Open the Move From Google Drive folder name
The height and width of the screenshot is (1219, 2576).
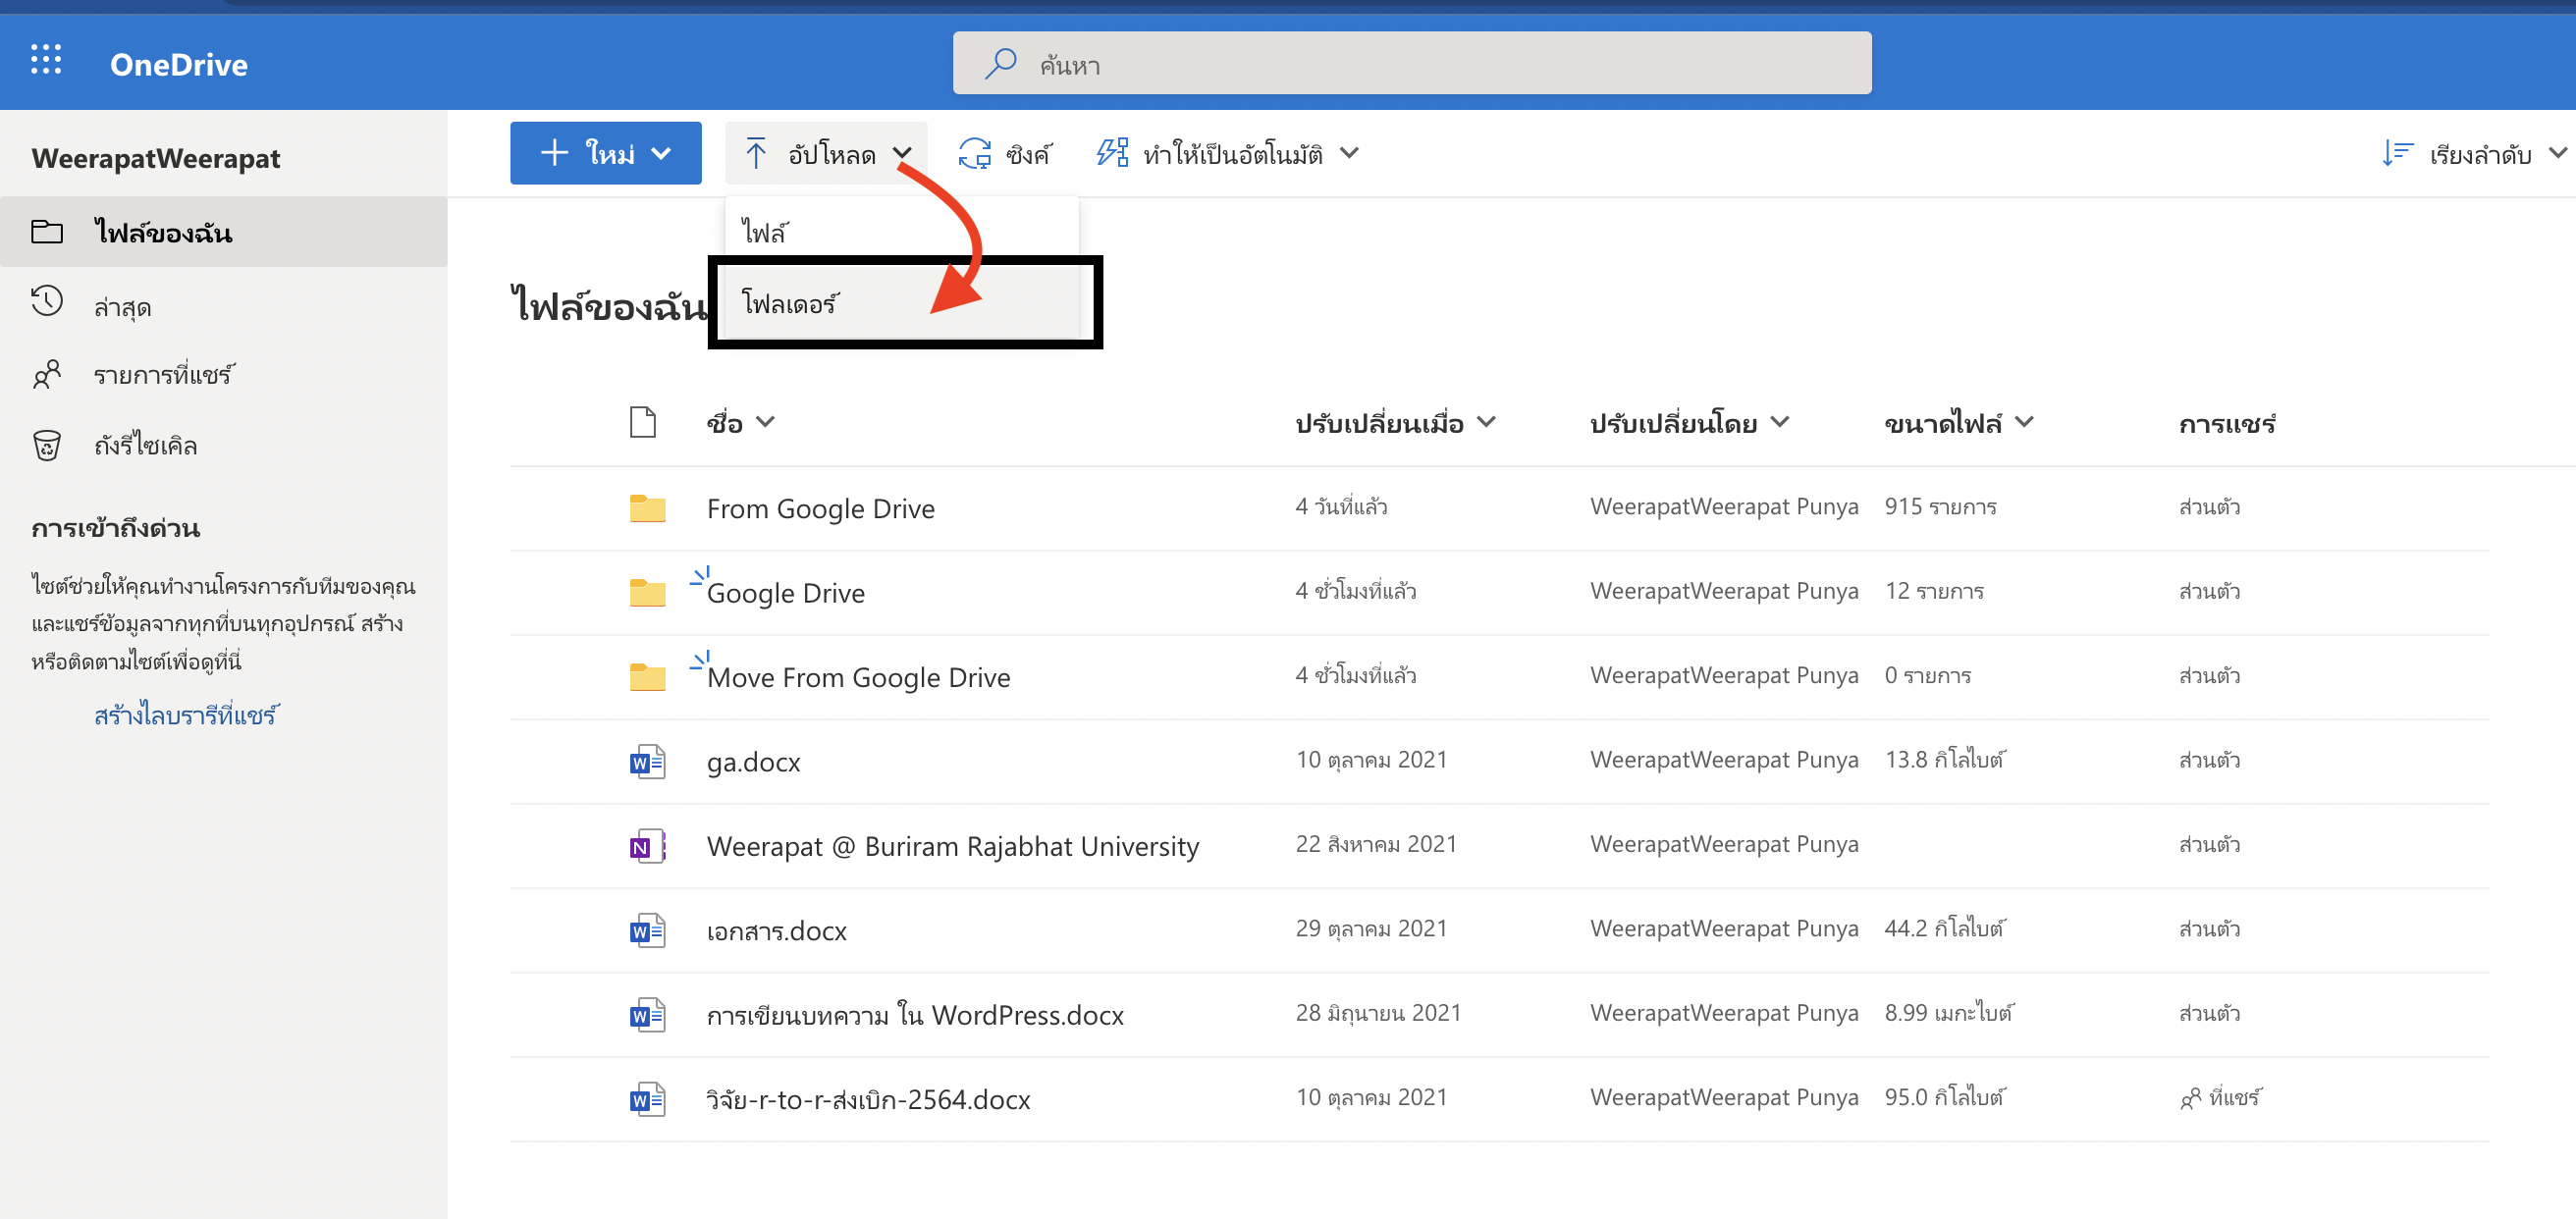coord(859,677)
